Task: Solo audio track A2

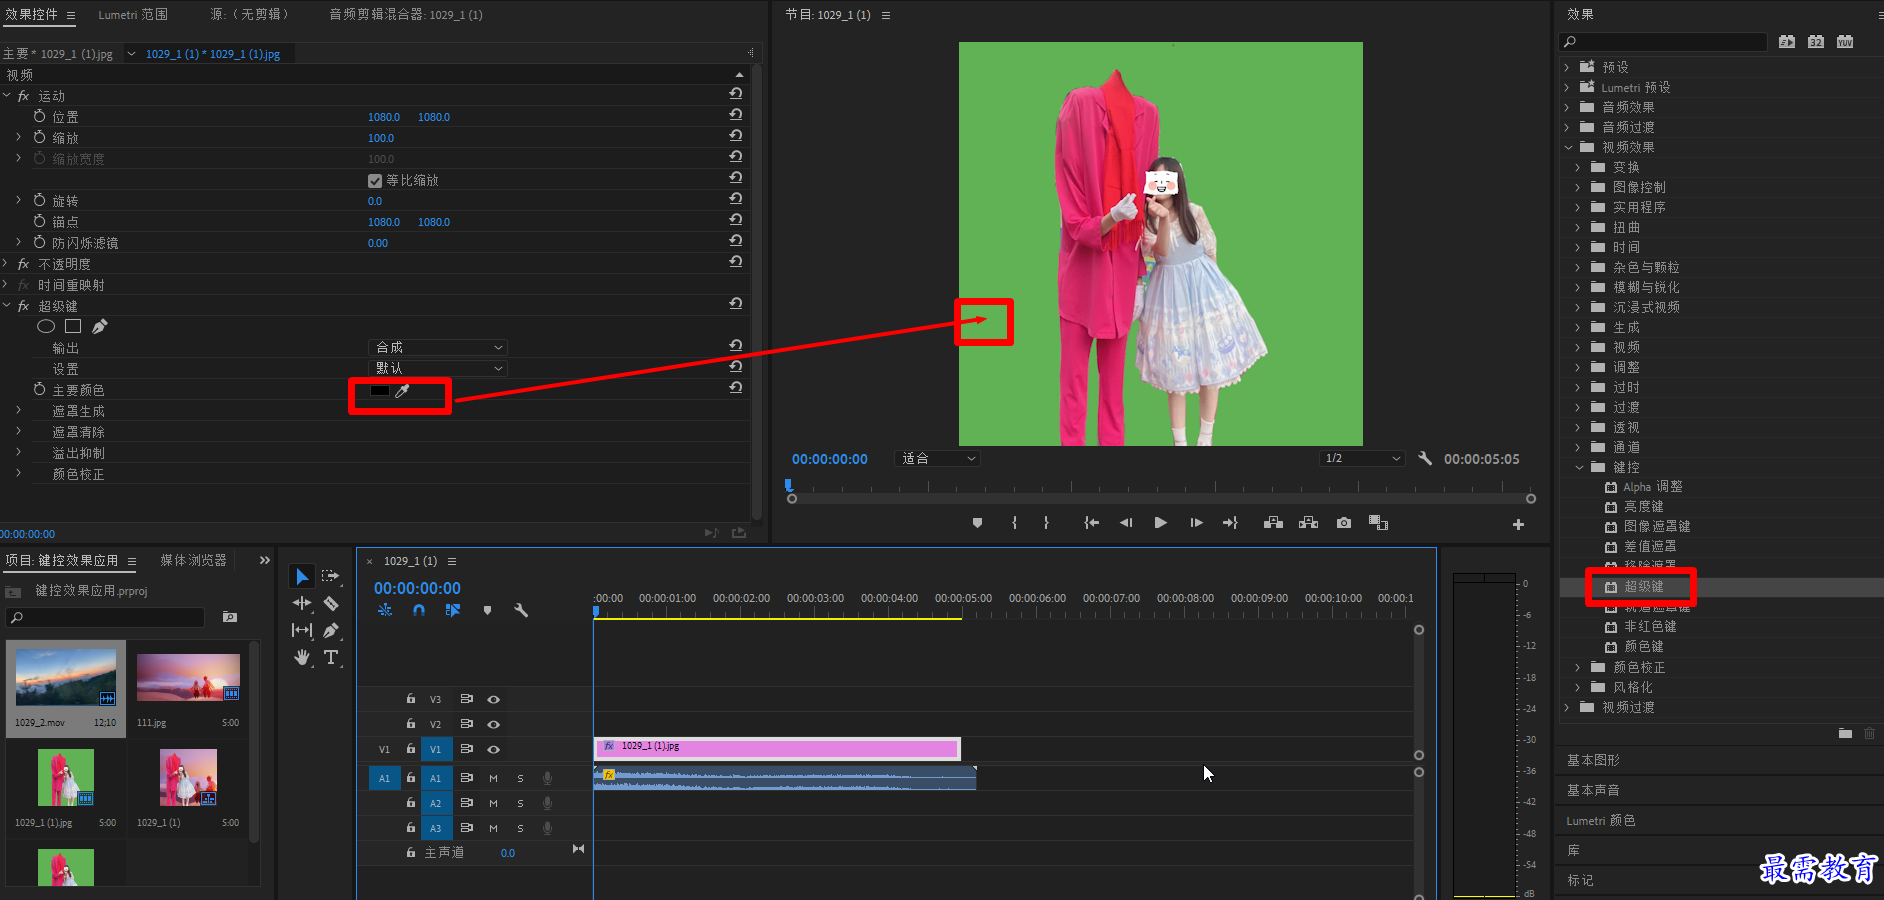Action: click(520, 803)
